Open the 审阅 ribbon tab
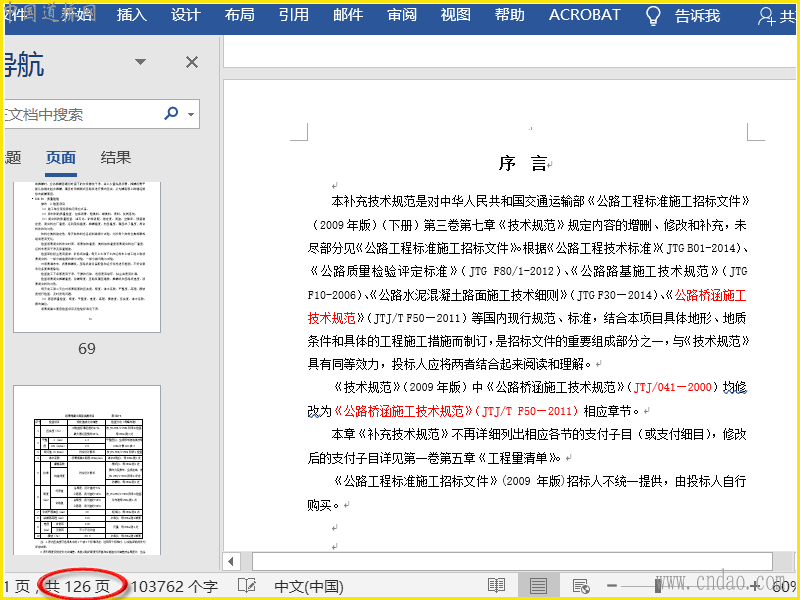Viewport: 800px width, 600px height. tap(402, 15)
